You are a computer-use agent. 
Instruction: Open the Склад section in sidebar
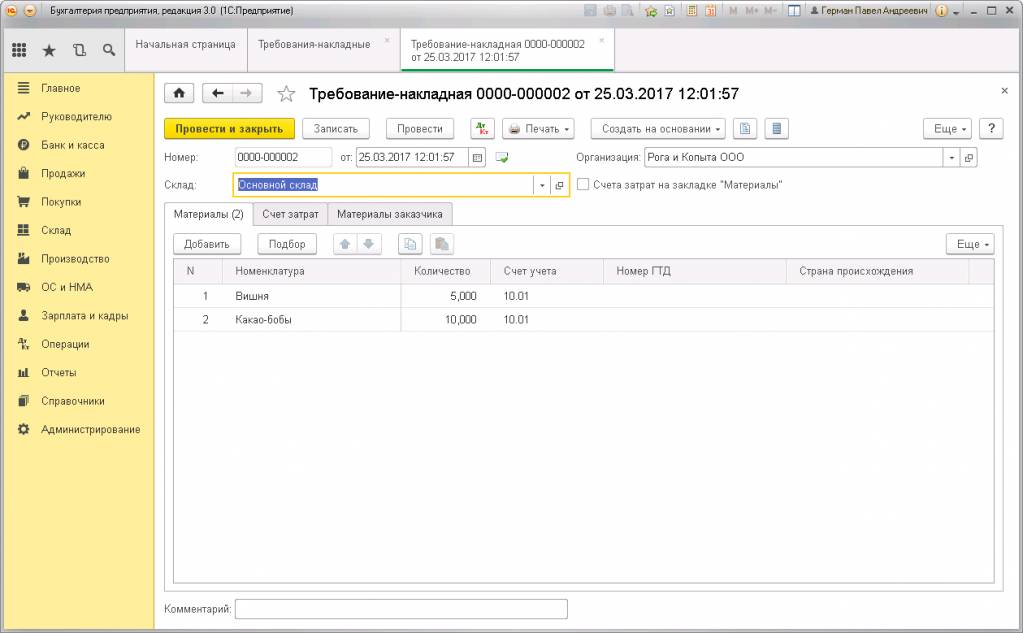56,230
